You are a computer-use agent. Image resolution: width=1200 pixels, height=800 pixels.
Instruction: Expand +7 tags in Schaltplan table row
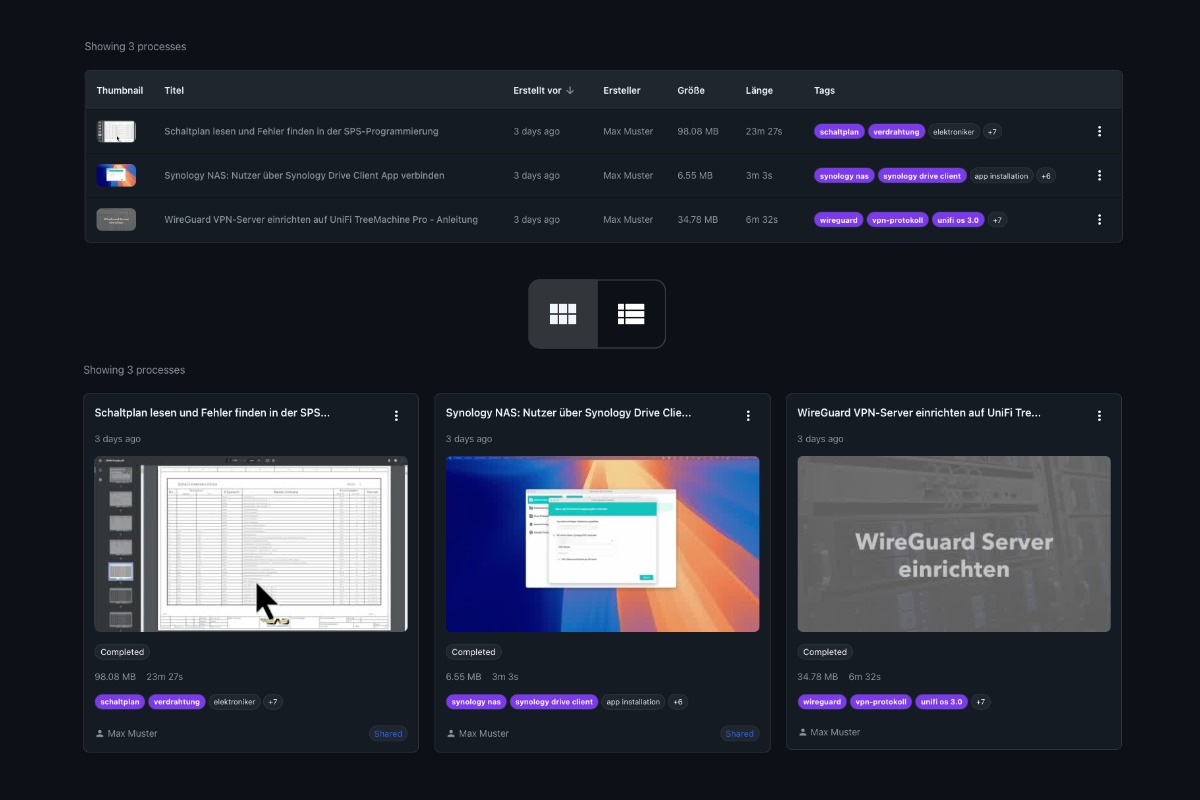(x=992, y=131)
